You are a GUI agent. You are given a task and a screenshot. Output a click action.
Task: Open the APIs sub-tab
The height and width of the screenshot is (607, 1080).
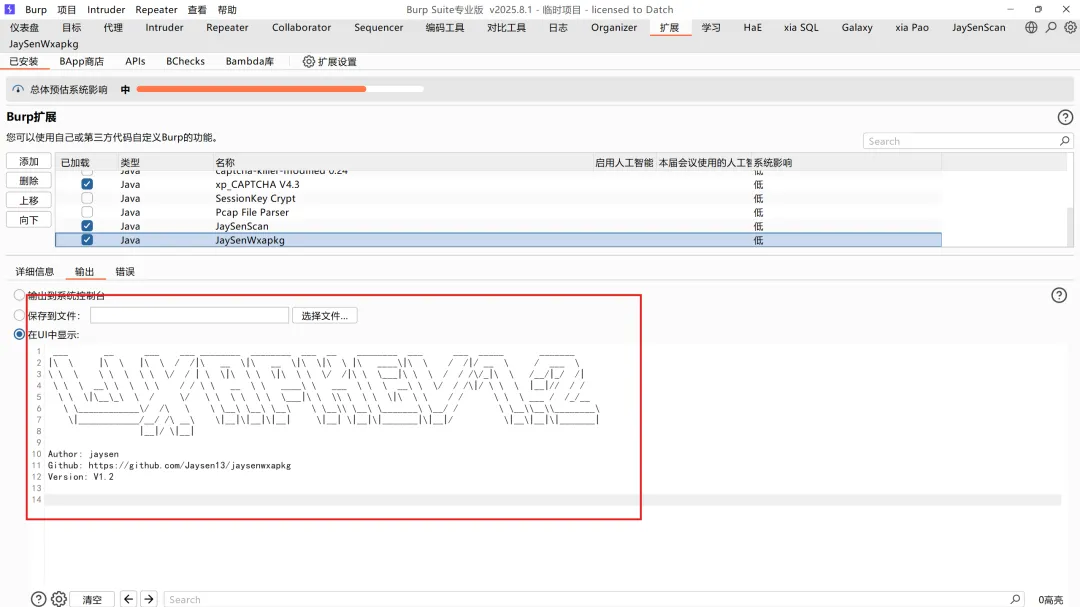tap(135, 61)
